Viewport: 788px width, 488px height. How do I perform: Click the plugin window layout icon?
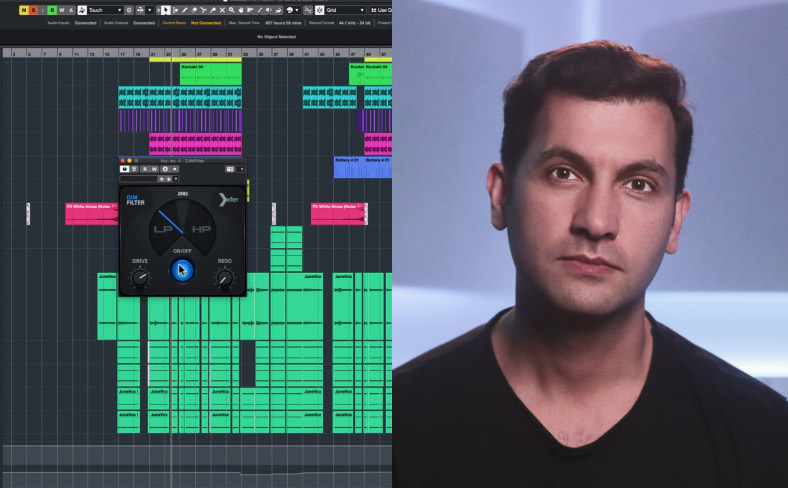[x=230, y=169]
